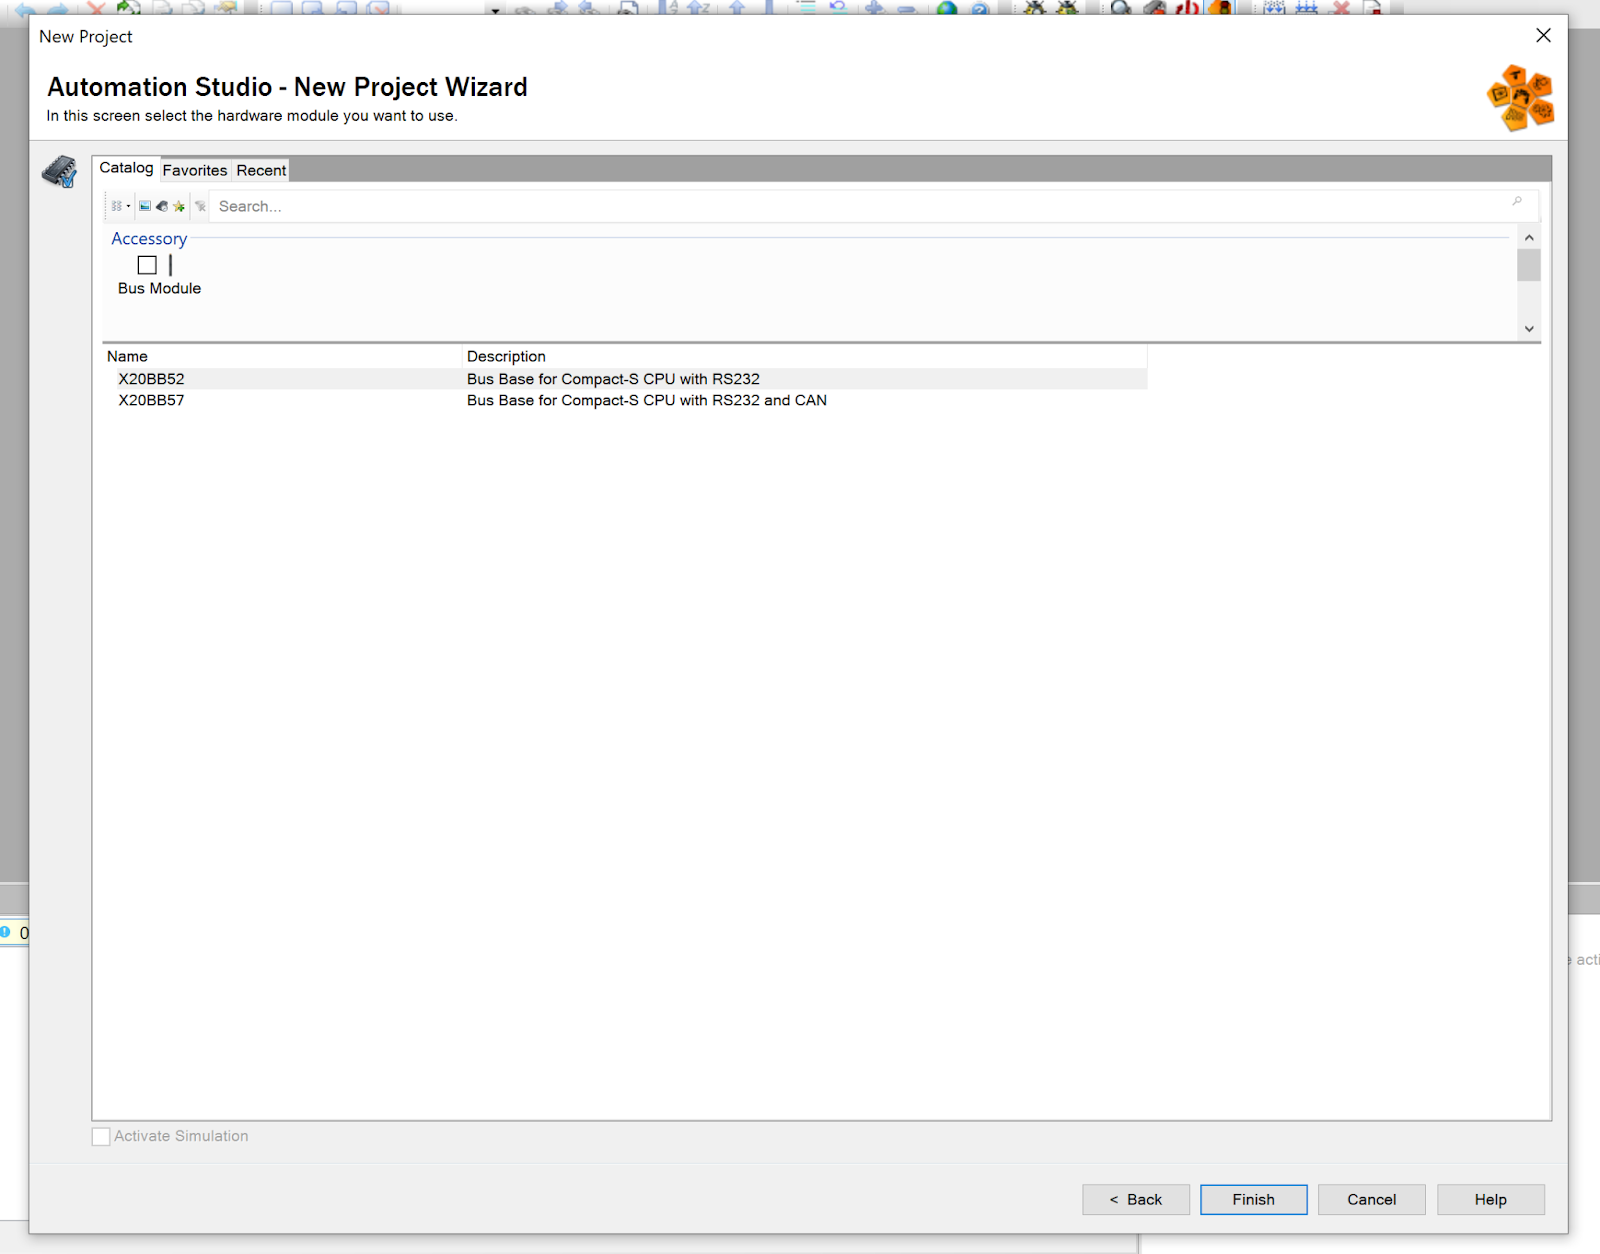Click Finish to complete the wizard
The height and width of the screenshot is (1254, 1600).
(x=1254, y=1200)
